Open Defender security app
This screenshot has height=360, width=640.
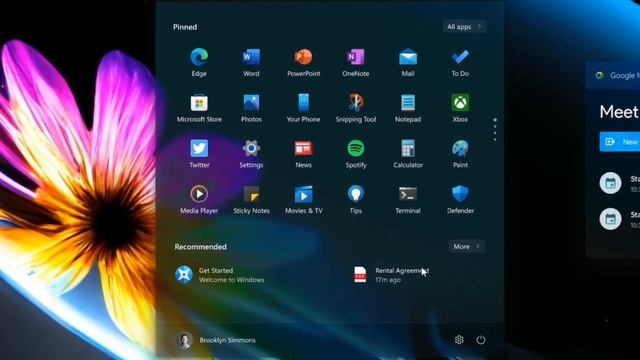pyautogui.click(x=460, y=200)
